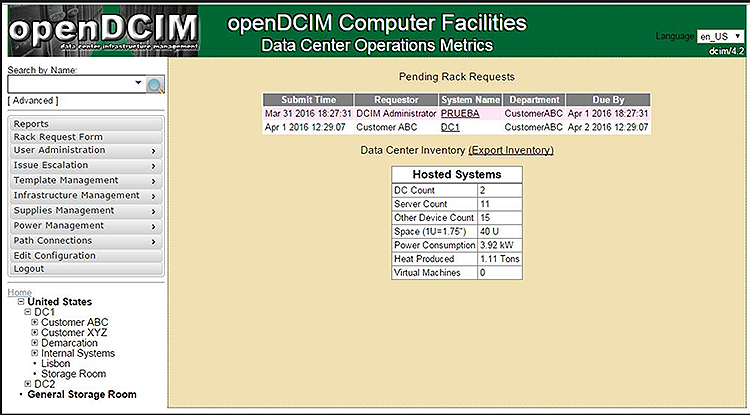Expand the DC2 tree node
This screenshot has height=415, width=750.
pyautogui.click(x=28, y=384)
